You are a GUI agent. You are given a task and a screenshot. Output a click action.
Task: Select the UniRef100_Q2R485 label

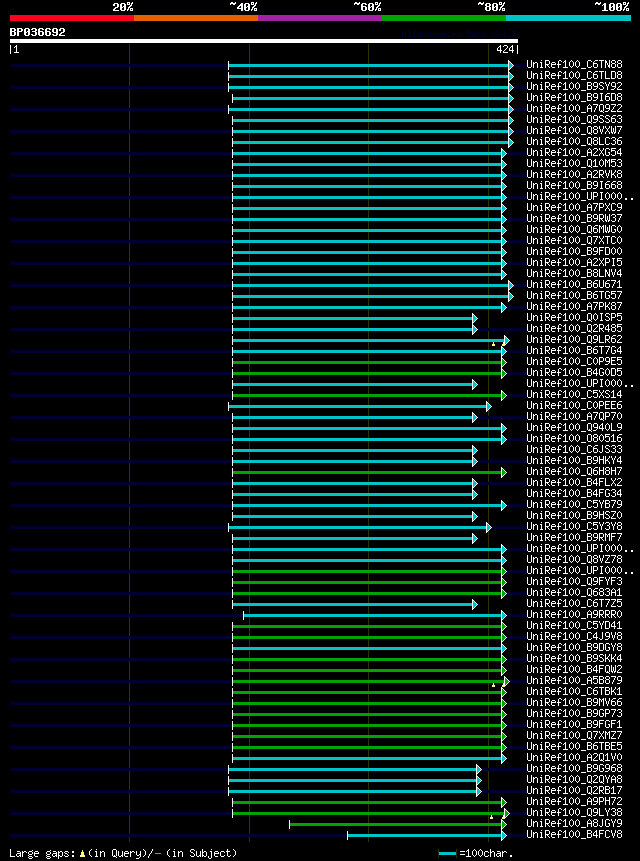574,328
